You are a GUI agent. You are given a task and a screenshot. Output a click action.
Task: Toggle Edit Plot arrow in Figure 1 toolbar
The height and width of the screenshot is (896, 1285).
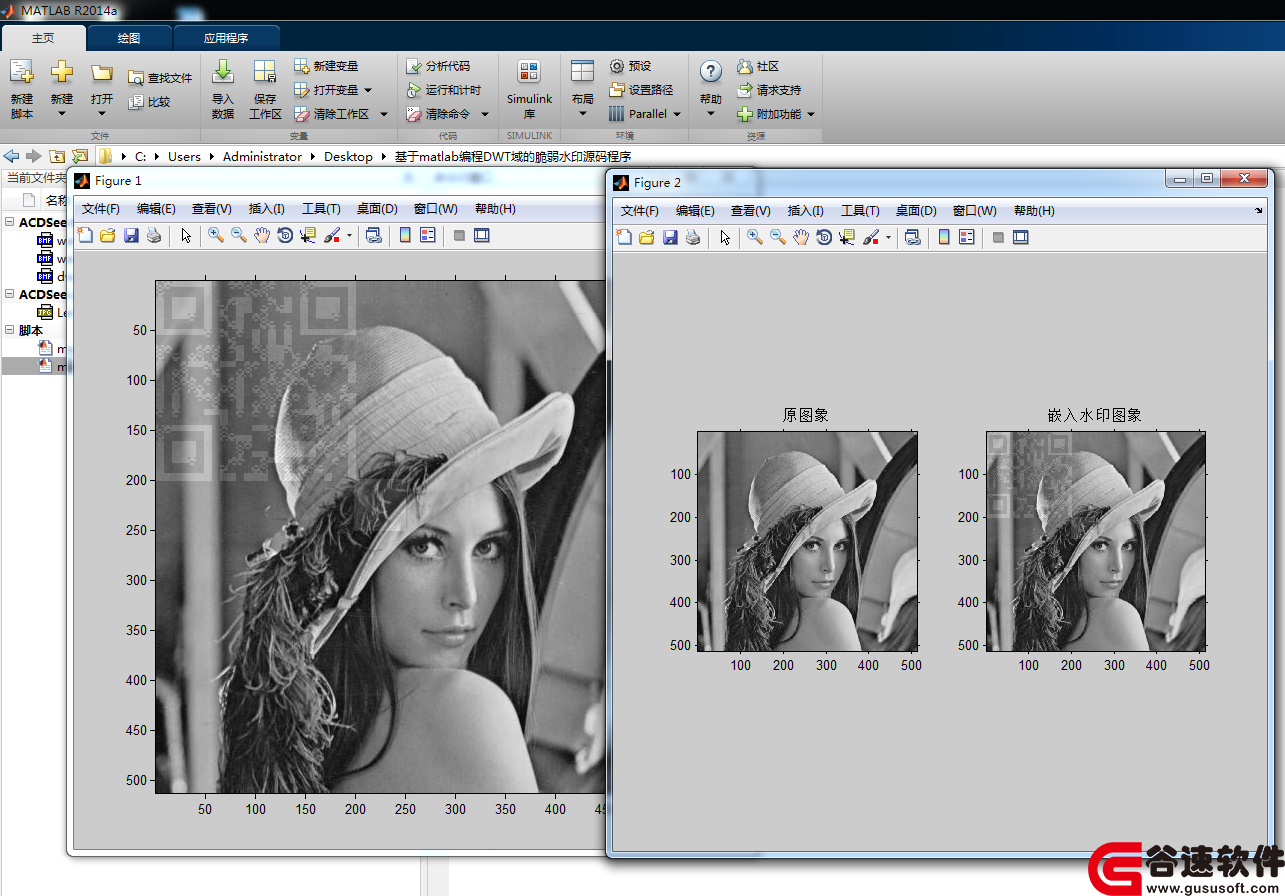(x=186, y=235)
